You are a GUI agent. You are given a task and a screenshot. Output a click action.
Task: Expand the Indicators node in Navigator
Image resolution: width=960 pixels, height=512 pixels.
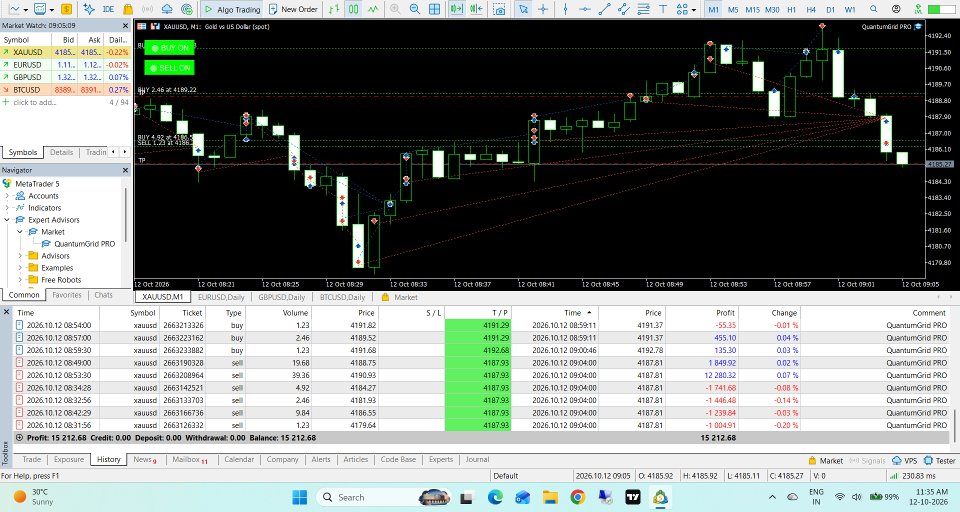pos(7,208)
